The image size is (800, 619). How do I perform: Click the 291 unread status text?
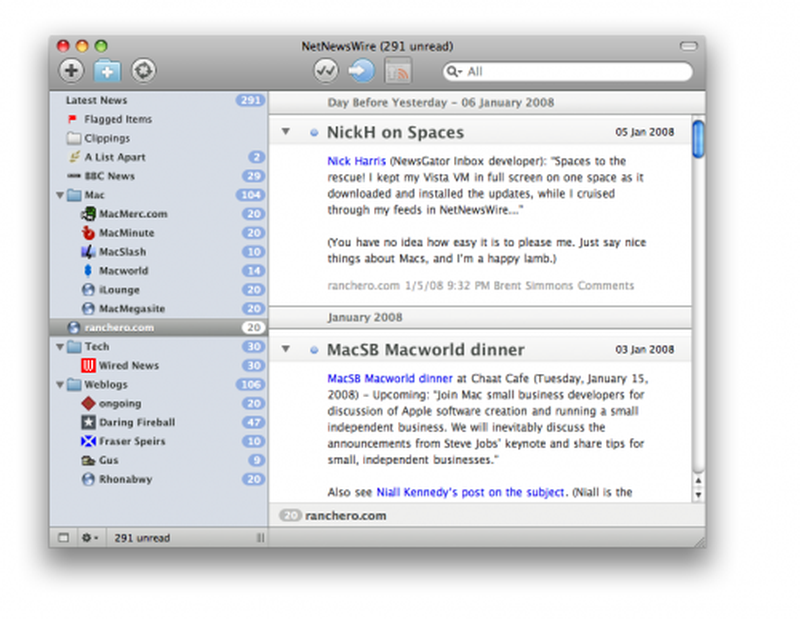point(142,538)
